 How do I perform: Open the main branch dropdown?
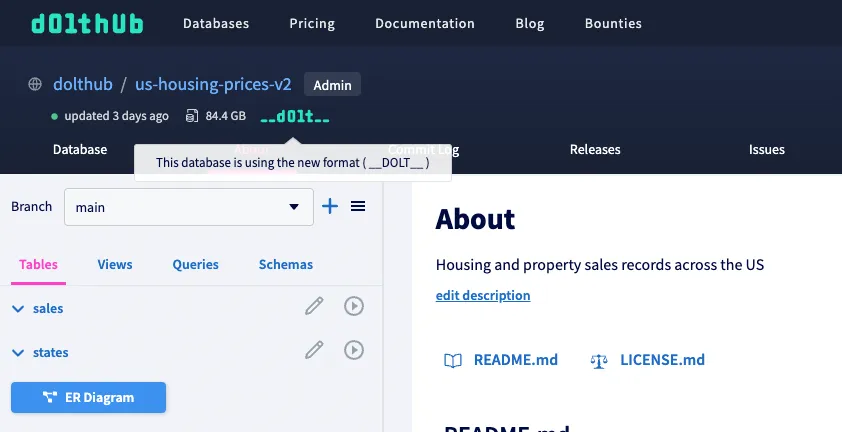[188, 207]
